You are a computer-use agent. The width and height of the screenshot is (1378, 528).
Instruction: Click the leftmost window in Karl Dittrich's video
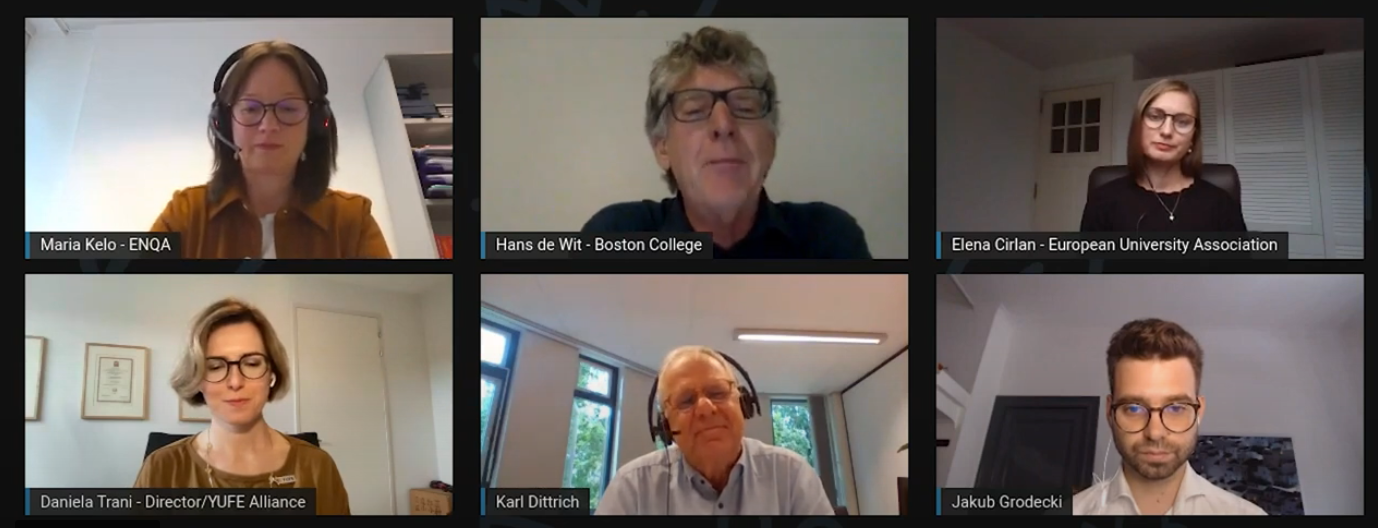pyautogui.click(x=498, y=400)
